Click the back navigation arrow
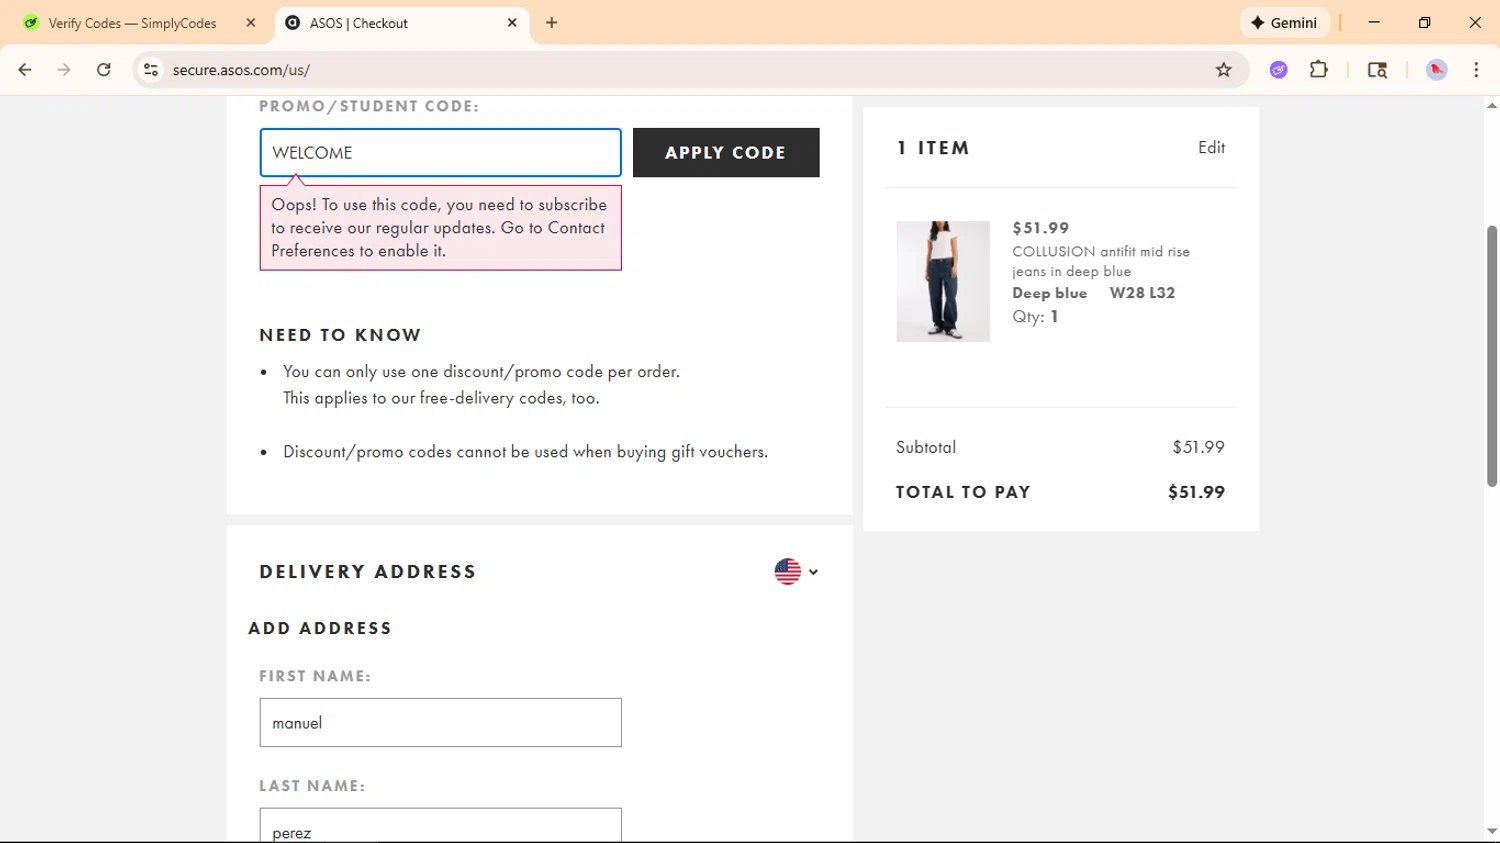The width and height of the screenshot is (1500, 843). pyautogui.click(x=25, y=70)
